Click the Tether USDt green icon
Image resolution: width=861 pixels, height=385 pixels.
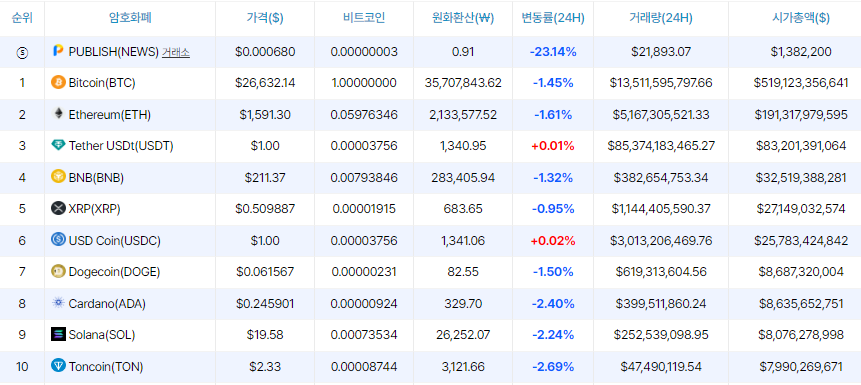click(x=58, y=146)
